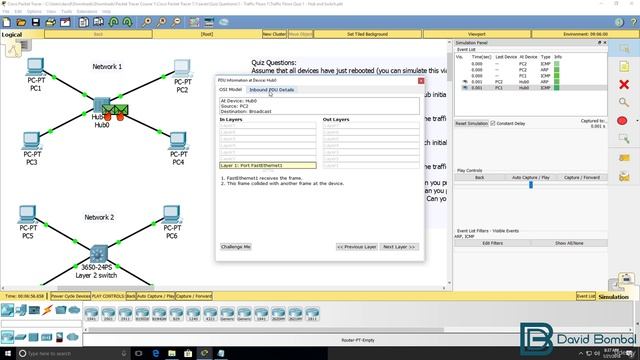Click the device list horizontal scrollbar

coord(266,330)
